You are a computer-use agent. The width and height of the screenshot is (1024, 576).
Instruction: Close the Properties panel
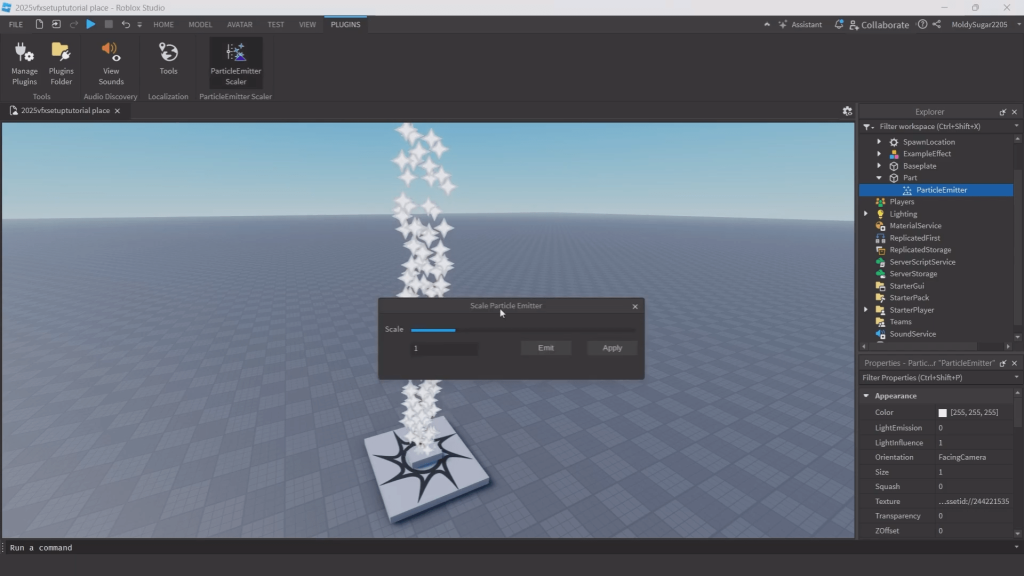(x=1014, y=363)
